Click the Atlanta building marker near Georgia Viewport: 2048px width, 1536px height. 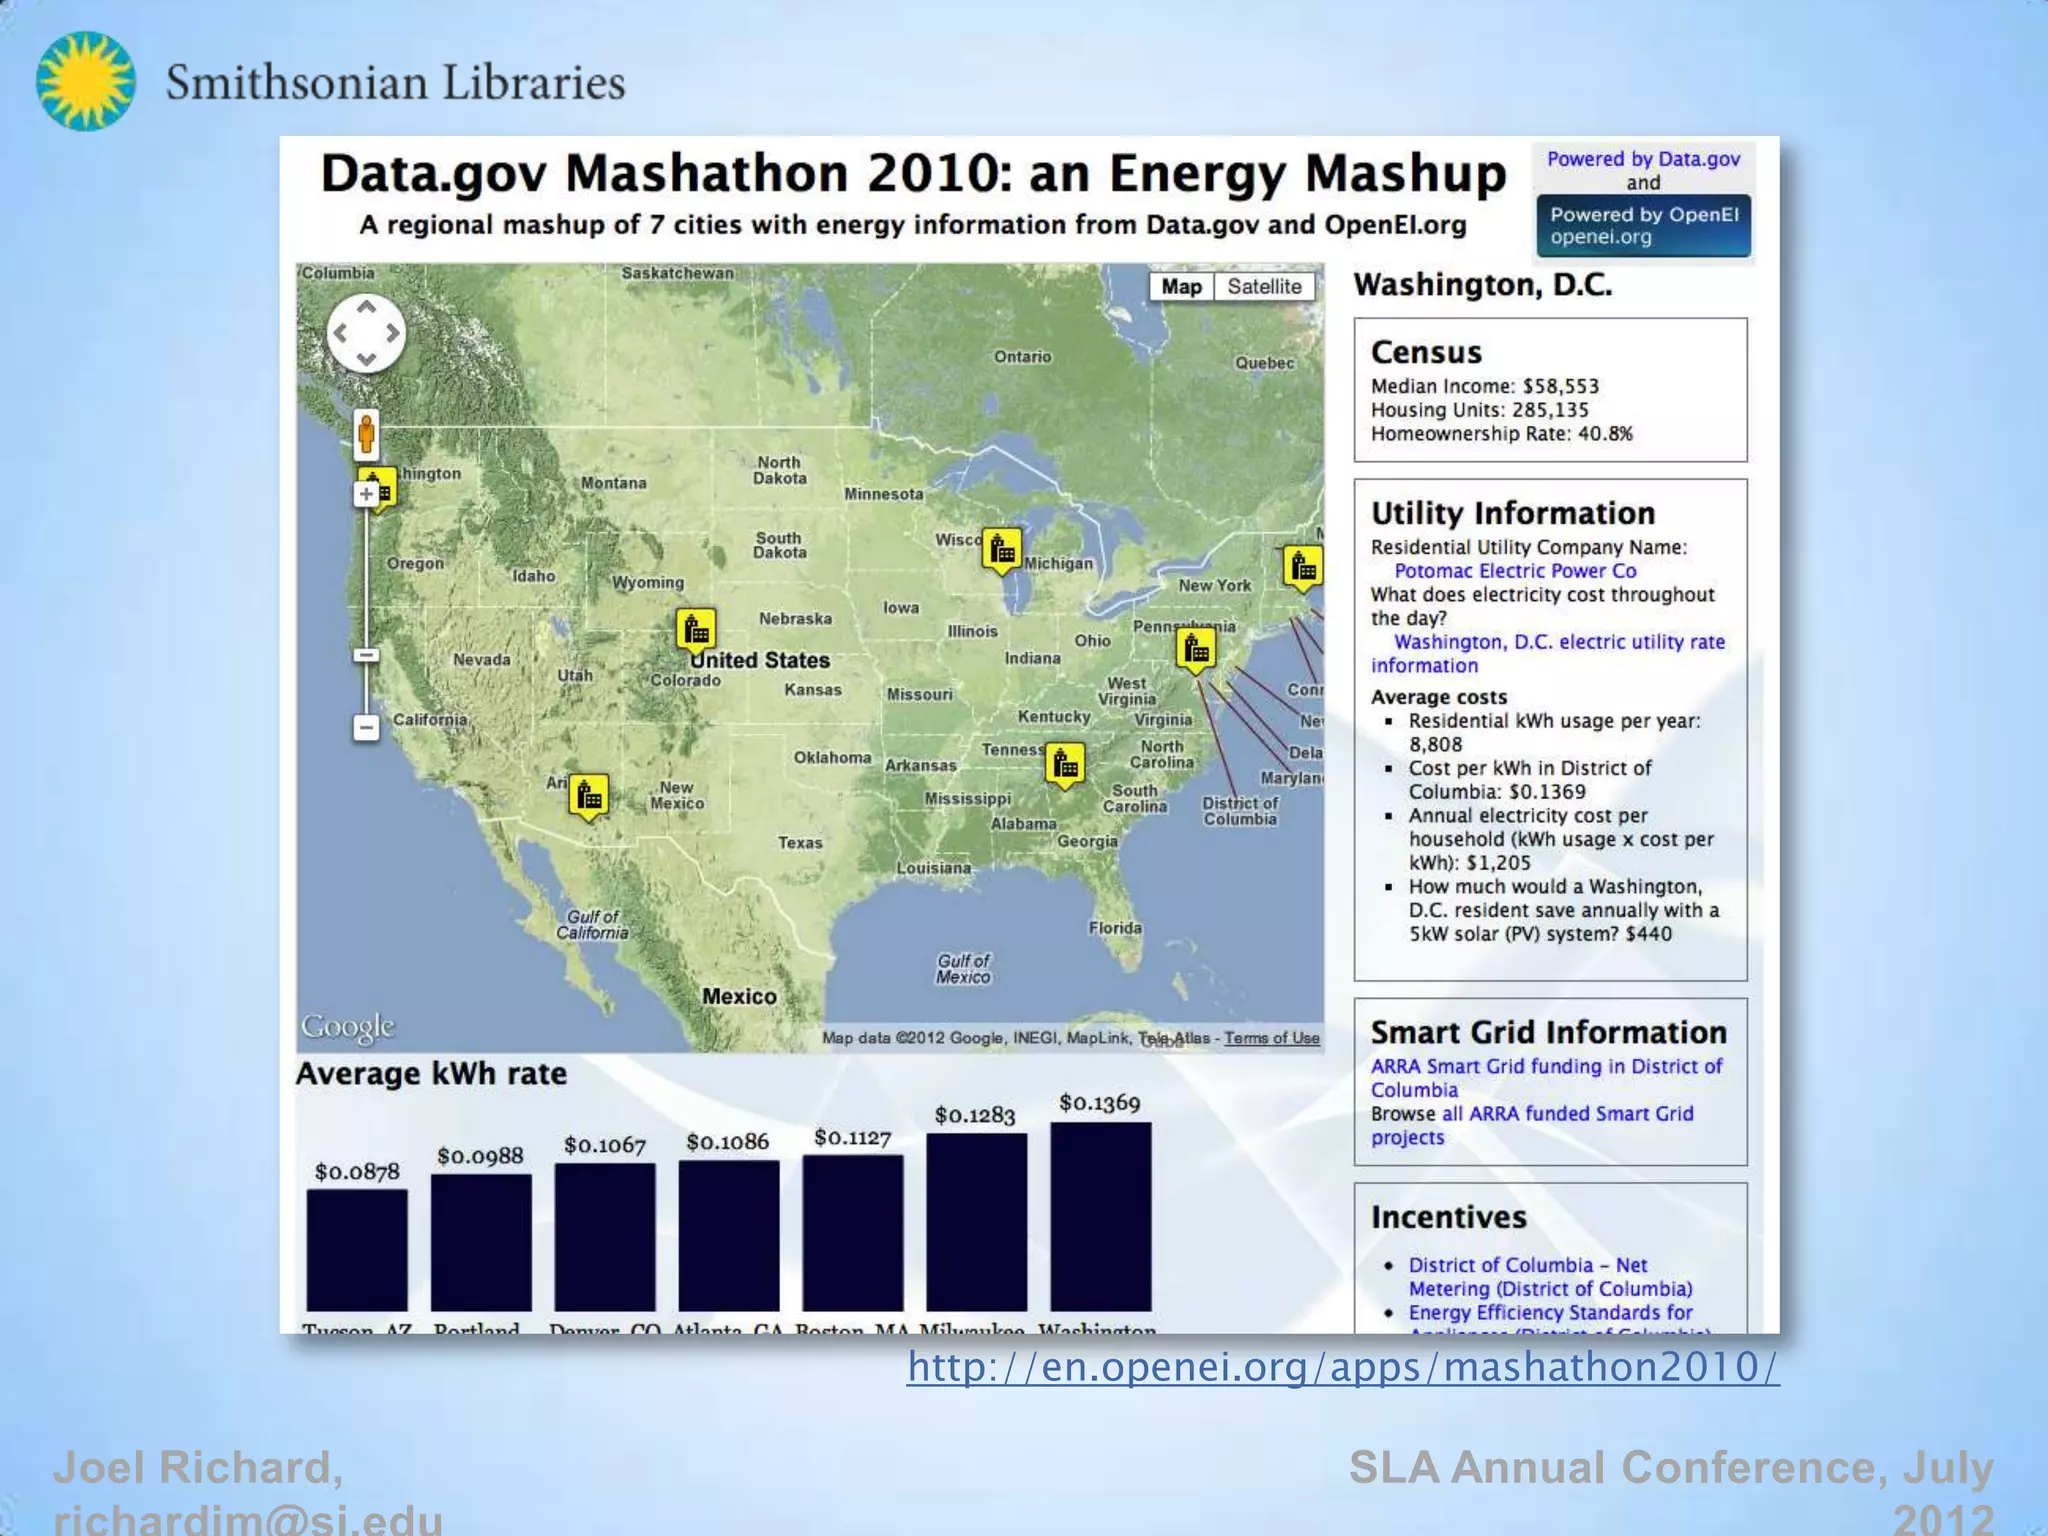(x=1065, y=765)
